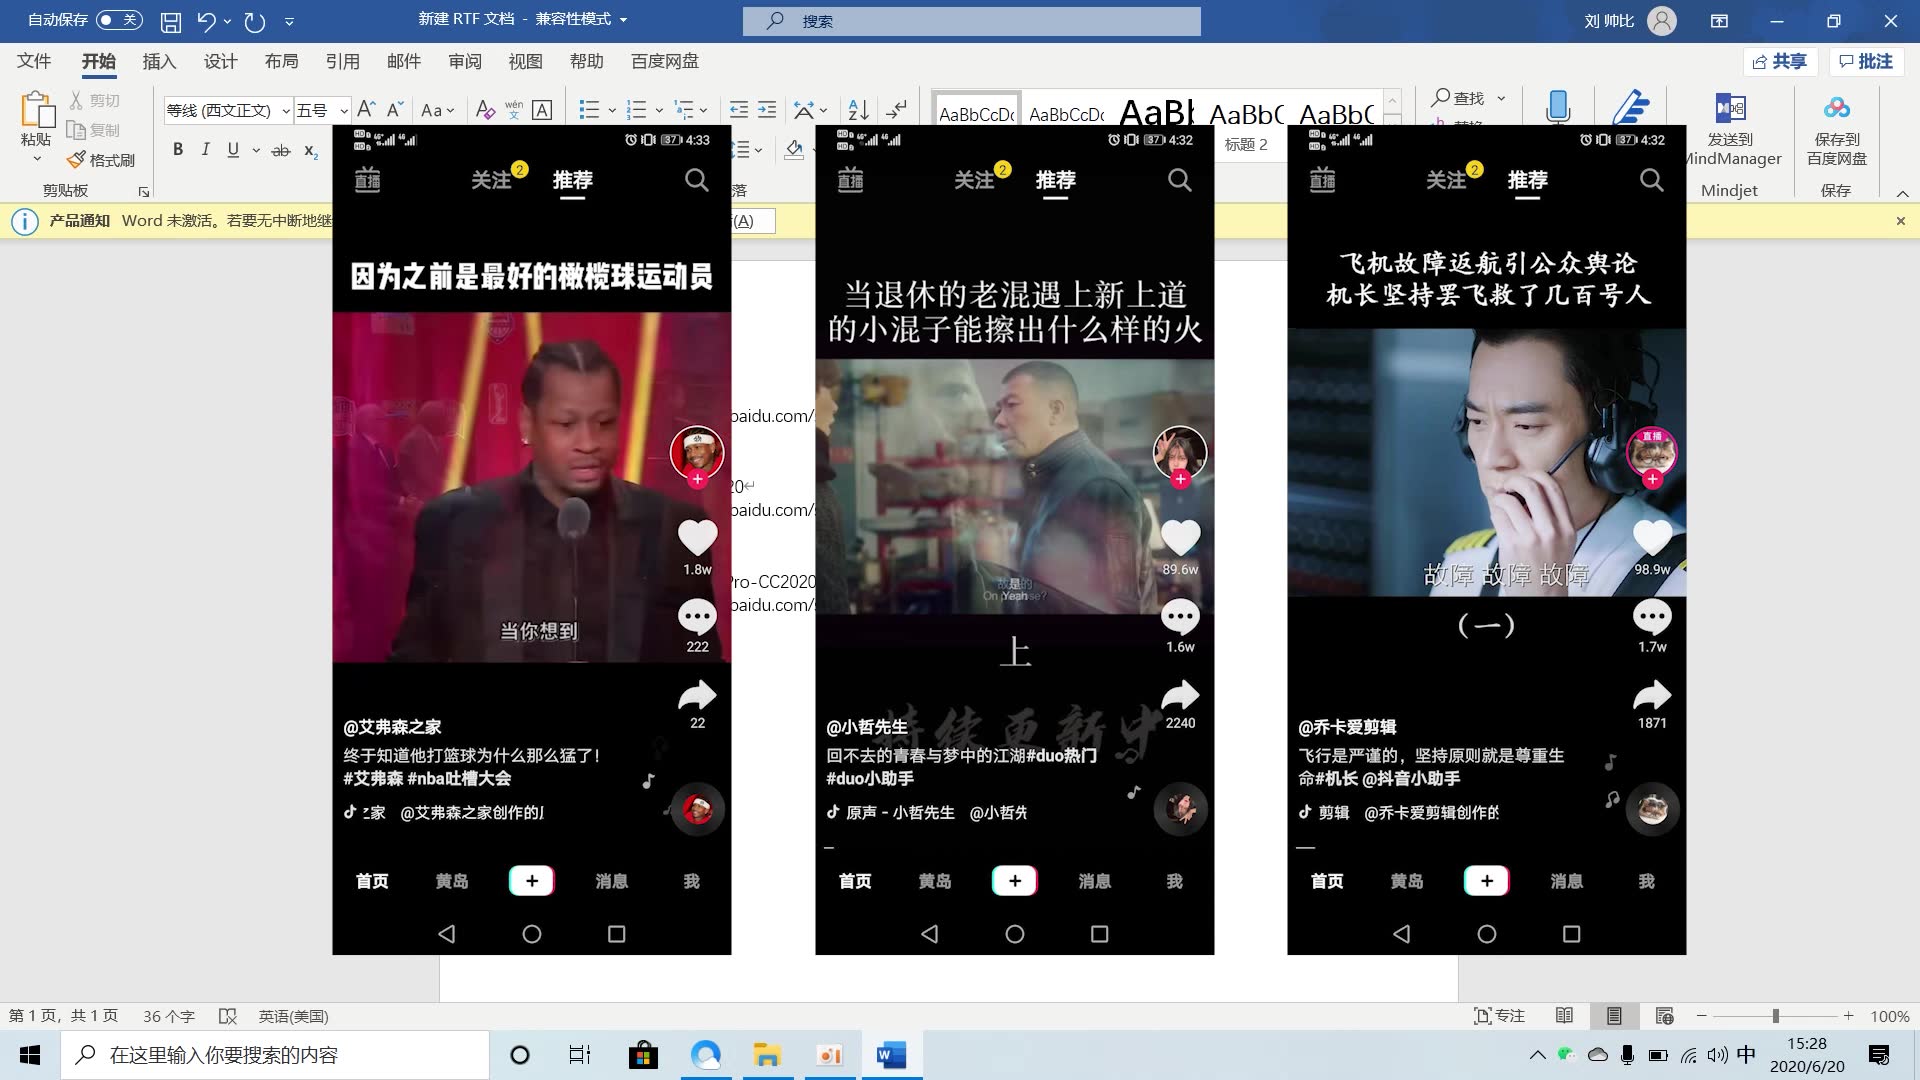
Task: Decrease paragraph indent
Action: coord(739,109)
